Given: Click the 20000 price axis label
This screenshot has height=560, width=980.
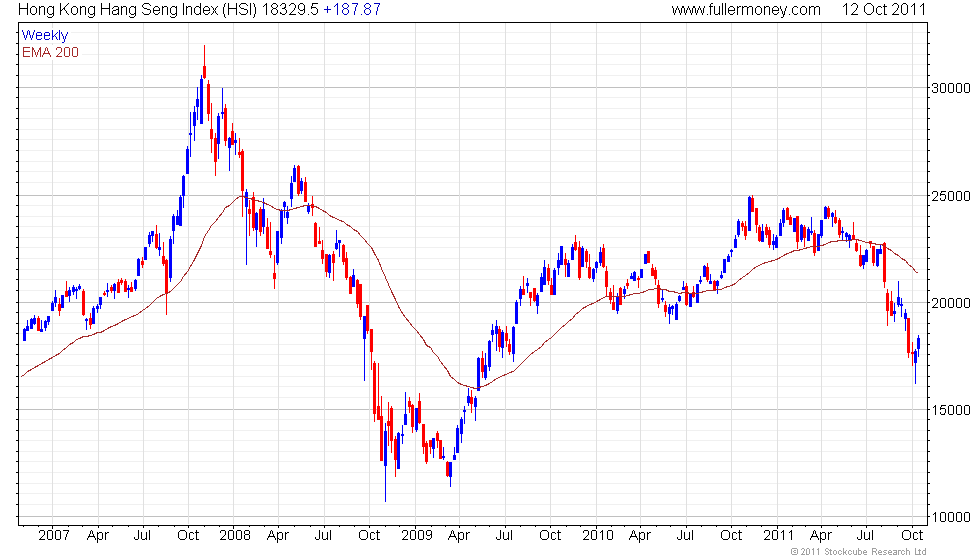Looking at the screenshot, I should point(951,303).
